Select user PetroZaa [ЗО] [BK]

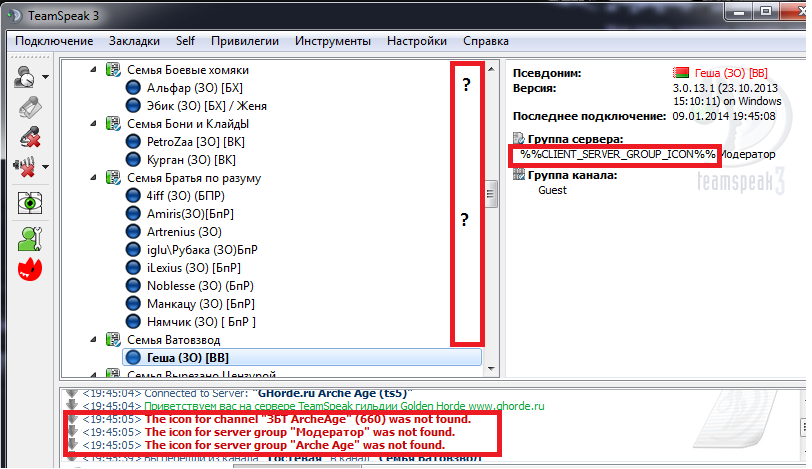195,141
